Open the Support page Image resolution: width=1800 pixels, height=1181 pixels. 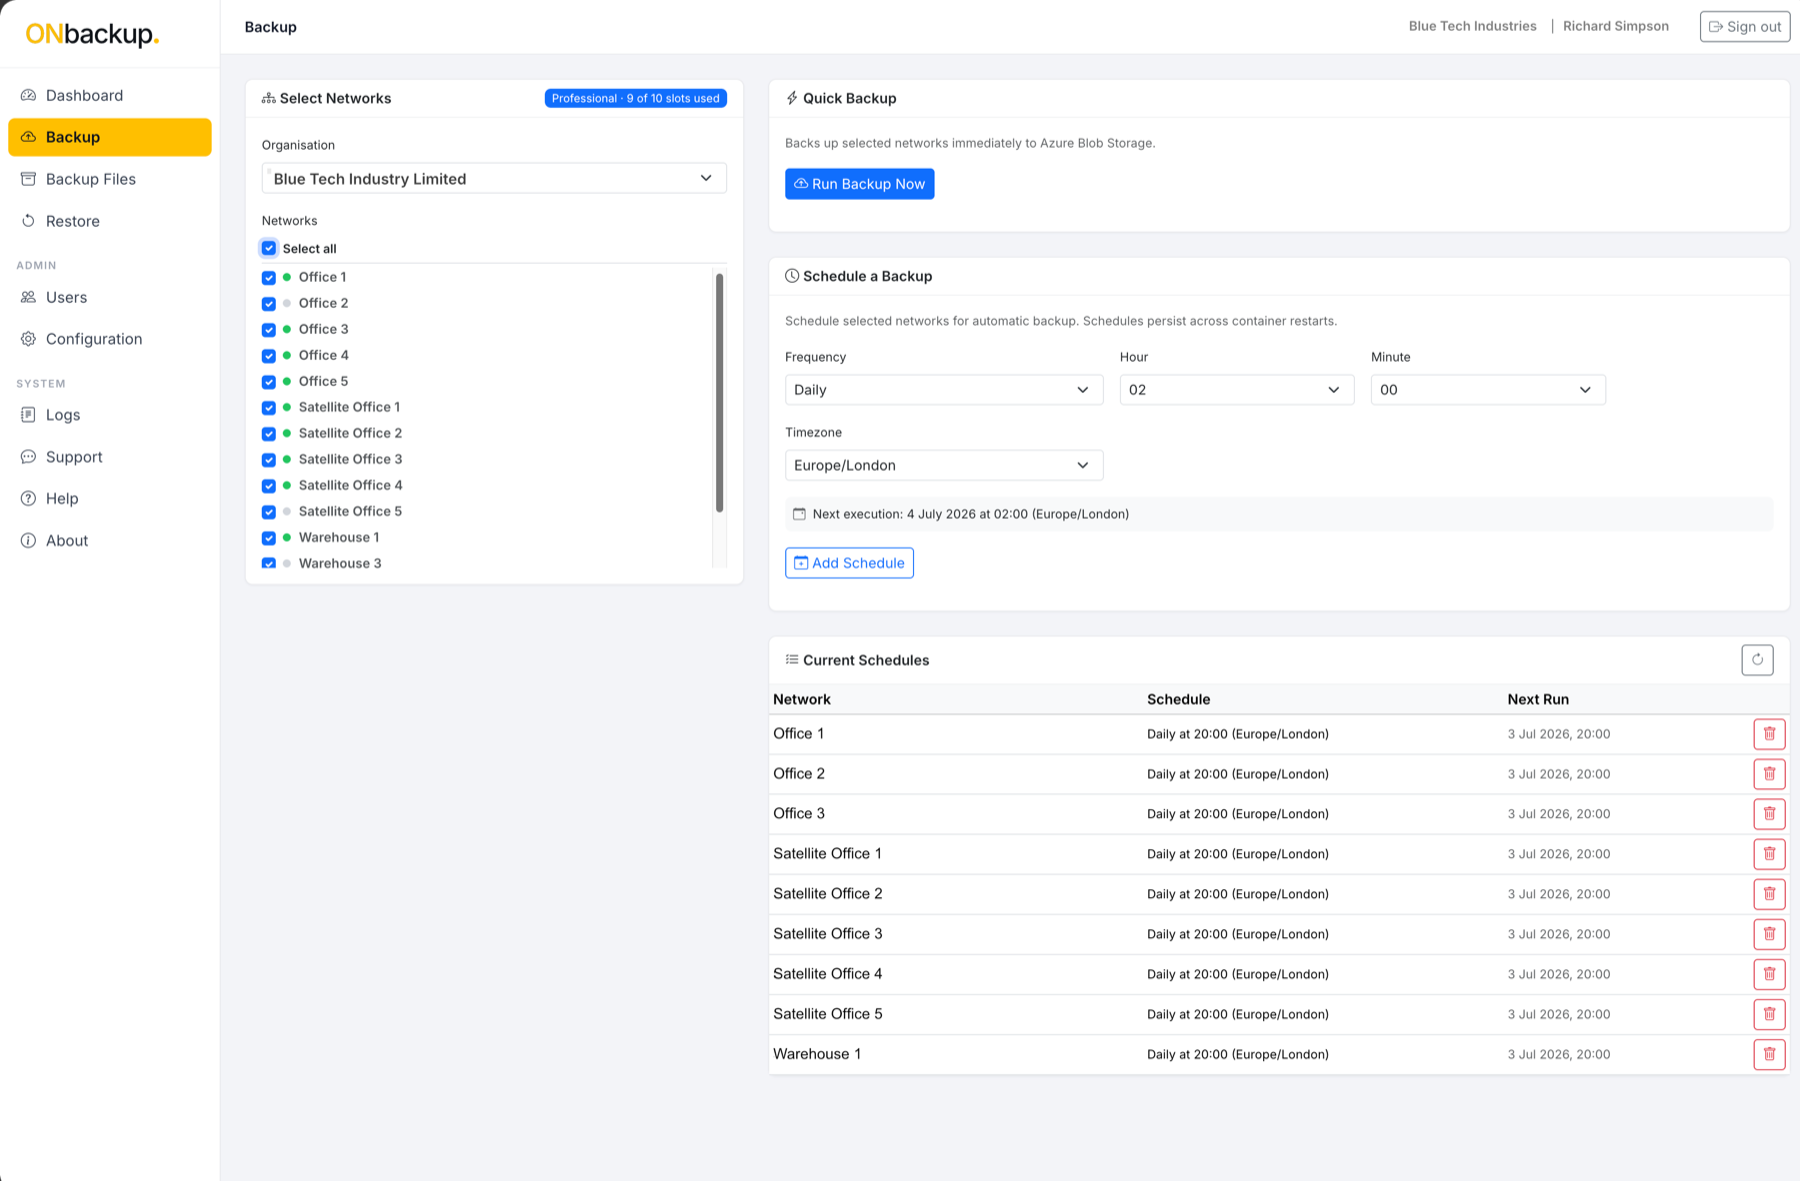tap(110, 457)
